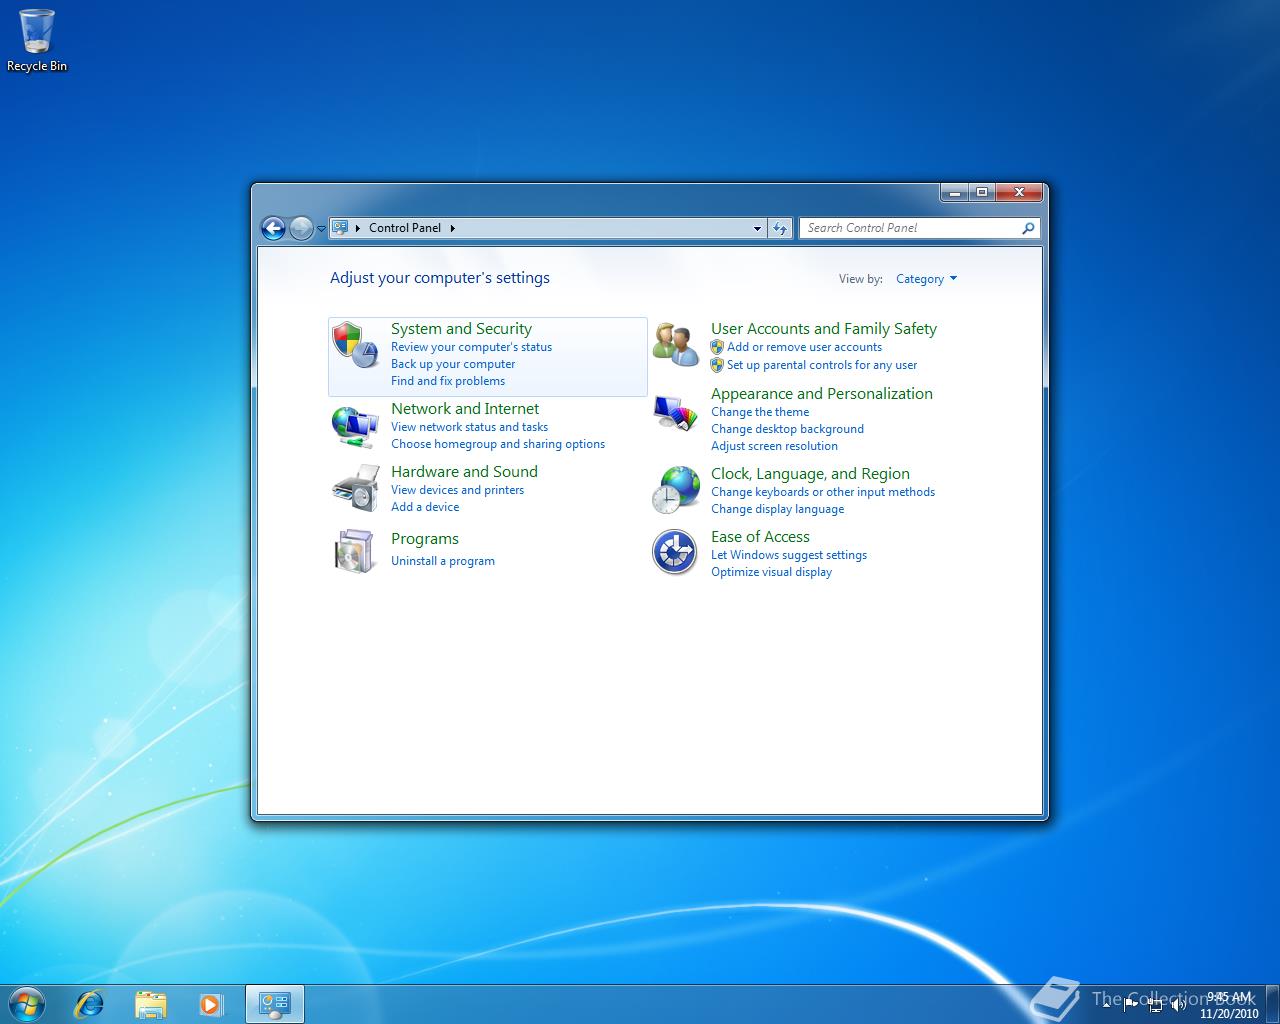Viewport: 1280px width, 1024px height.
Task: Open the Recycle Bin desktop icon
Action: [37, 41]
